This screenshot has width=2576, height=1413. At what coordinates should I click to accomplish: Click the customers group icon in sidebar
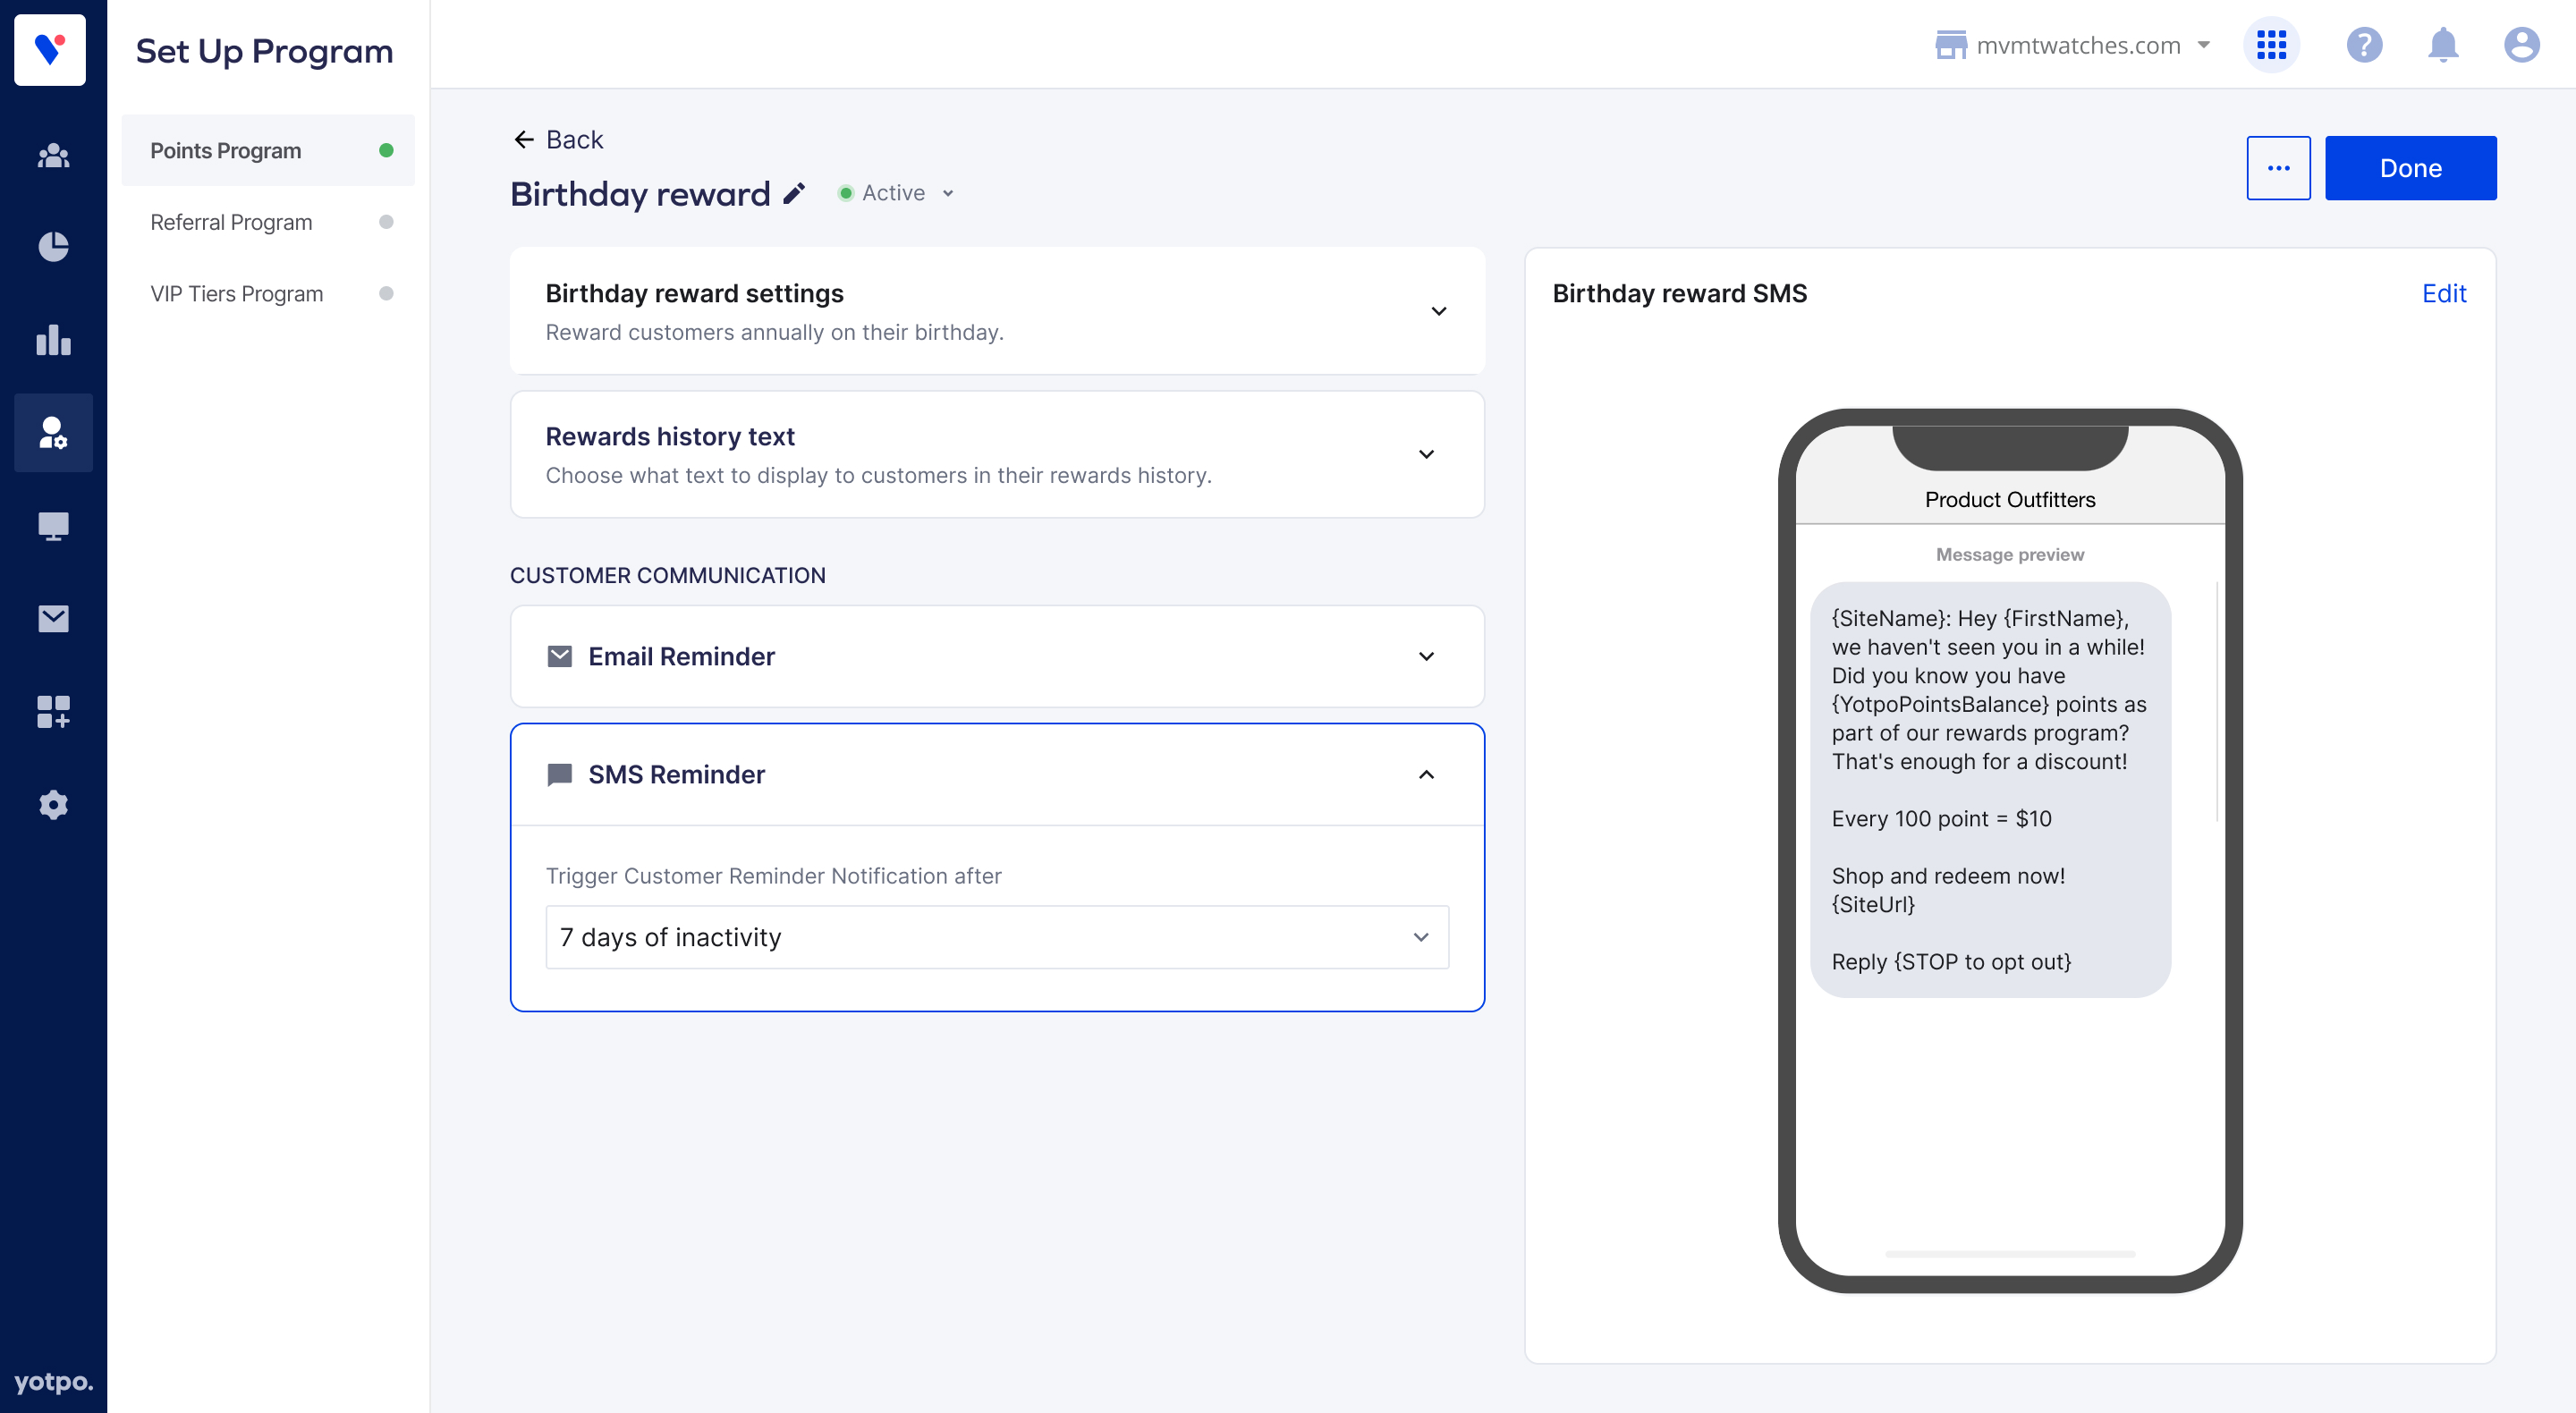point(53,155)
